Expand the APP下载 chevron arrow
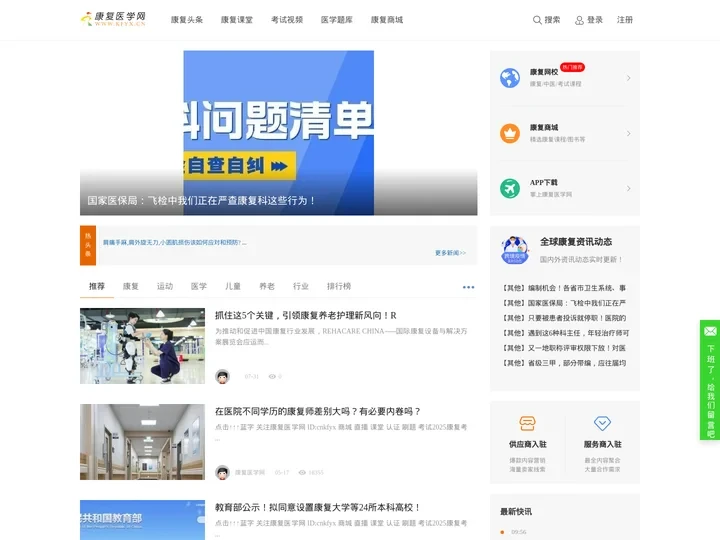Viewport: 720px width, 540px height. (628, 188)
